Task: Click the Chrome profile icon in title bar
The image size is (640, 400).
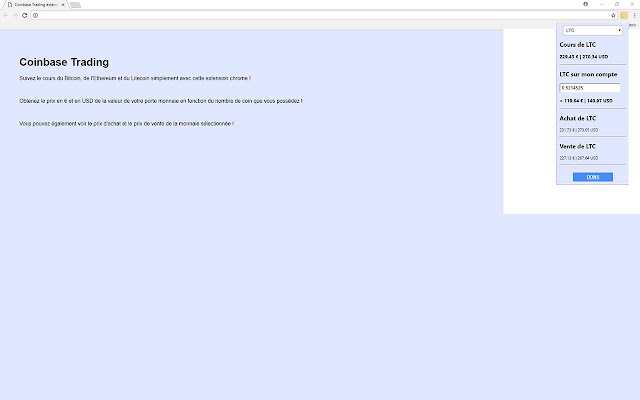Action: point(588,4)
